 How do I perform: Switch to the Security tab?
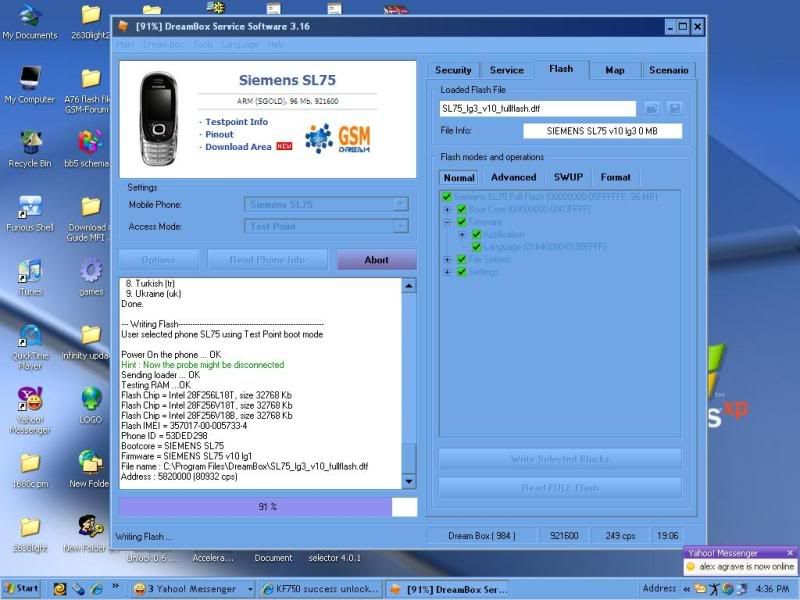[x=453, y=70]
